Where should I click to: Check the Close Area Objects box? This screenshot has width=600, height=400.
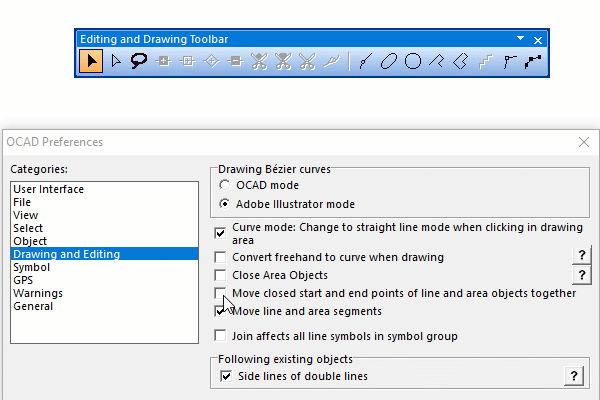tap(220, 275)
